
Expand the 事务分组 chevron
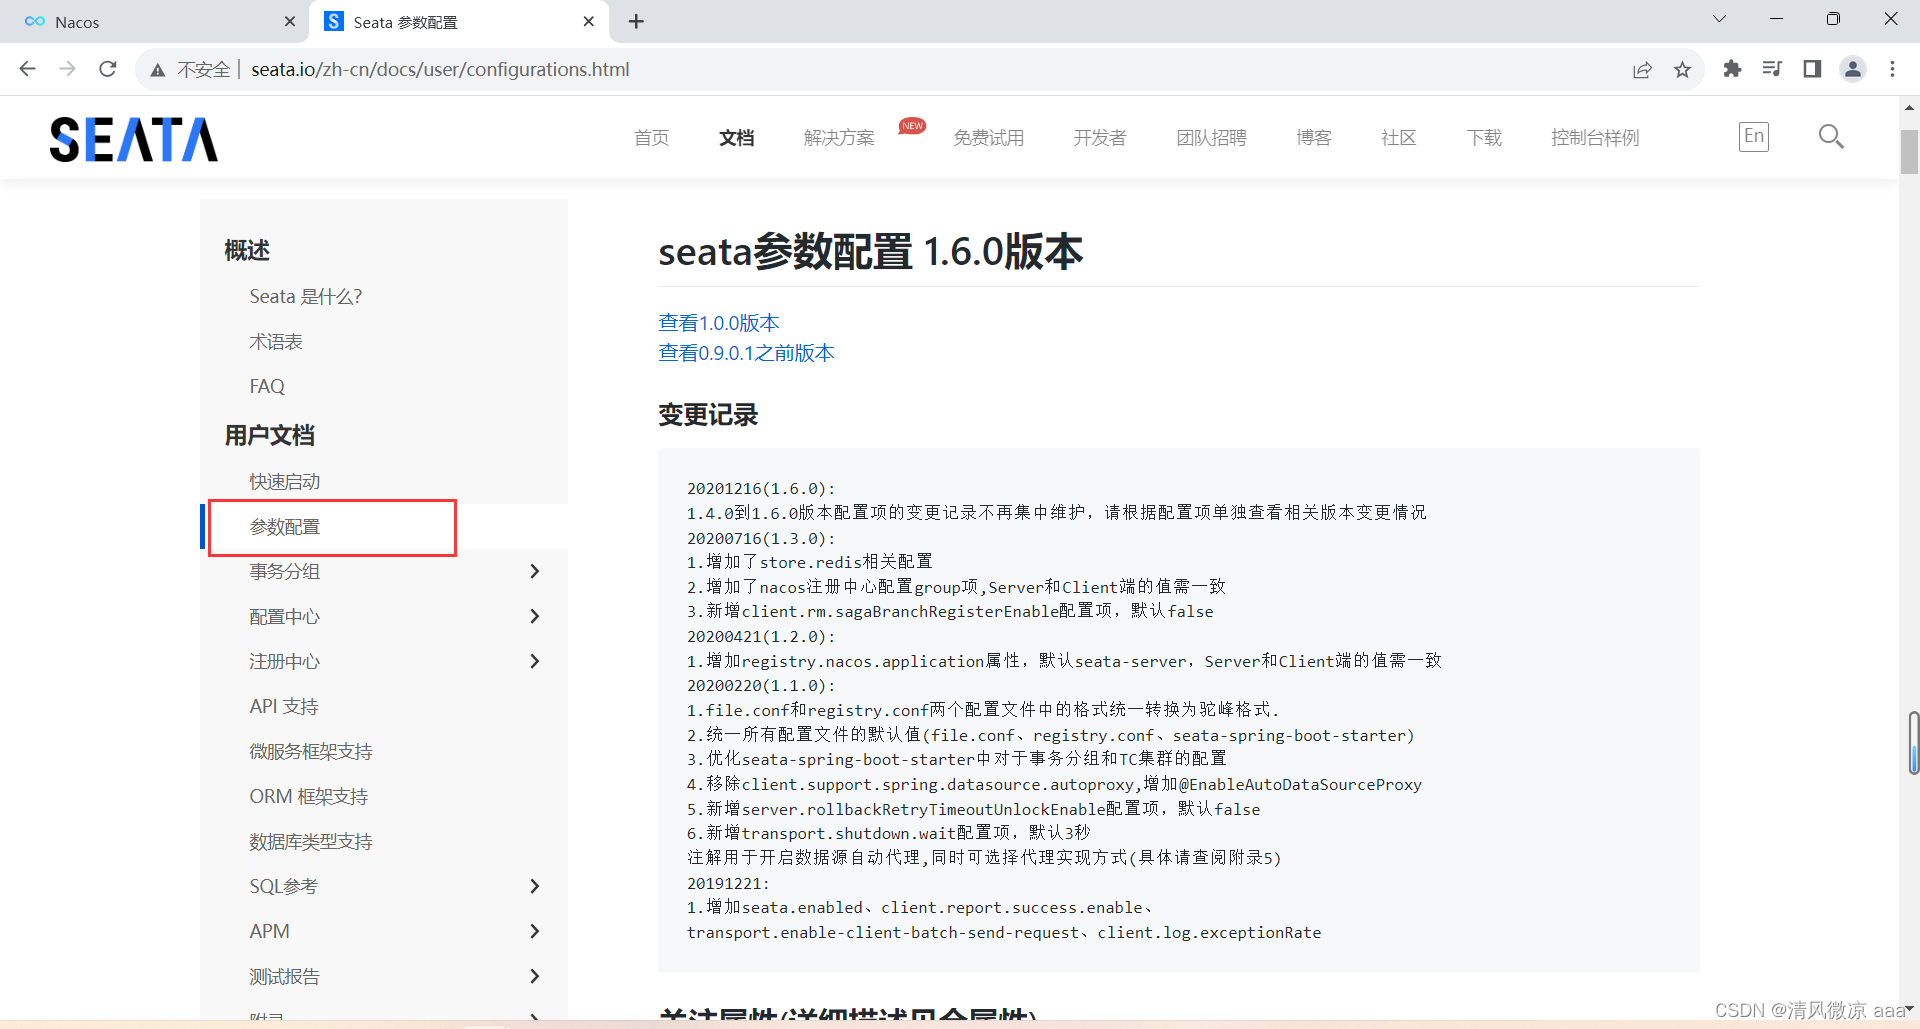[534, 571]
